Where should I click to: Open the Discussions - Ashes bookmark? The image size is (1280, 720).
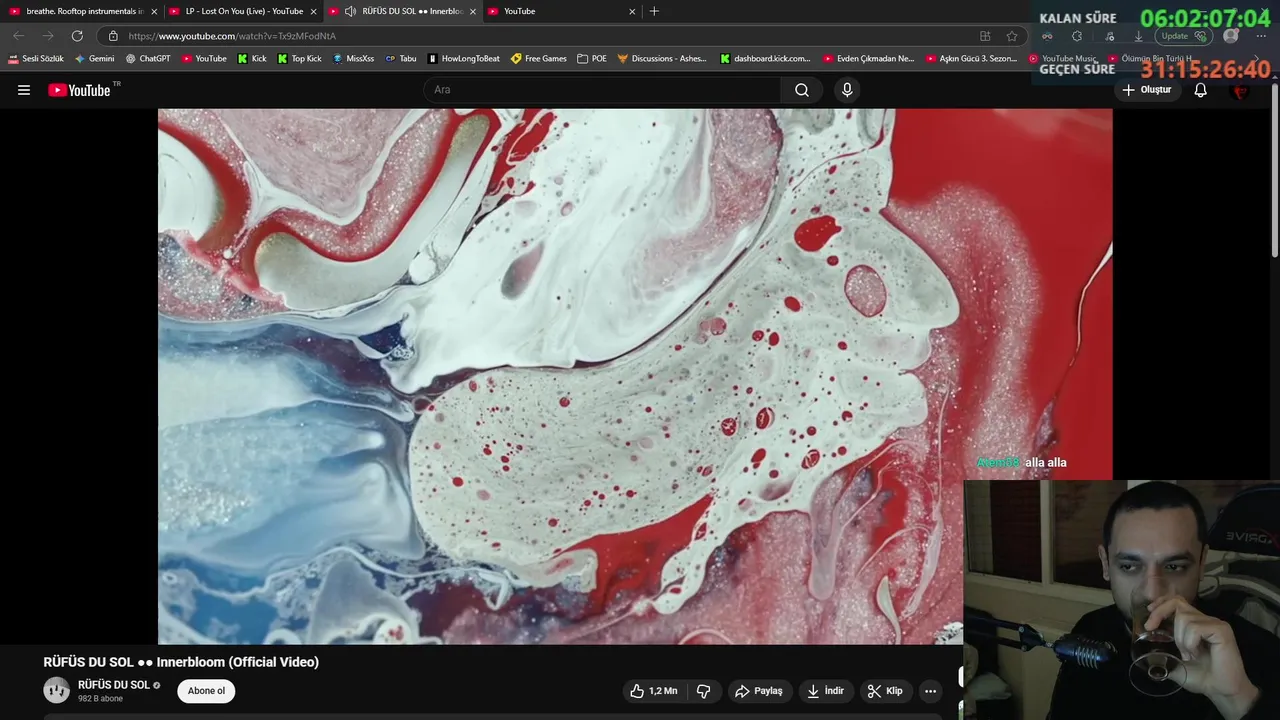[662, 59]
